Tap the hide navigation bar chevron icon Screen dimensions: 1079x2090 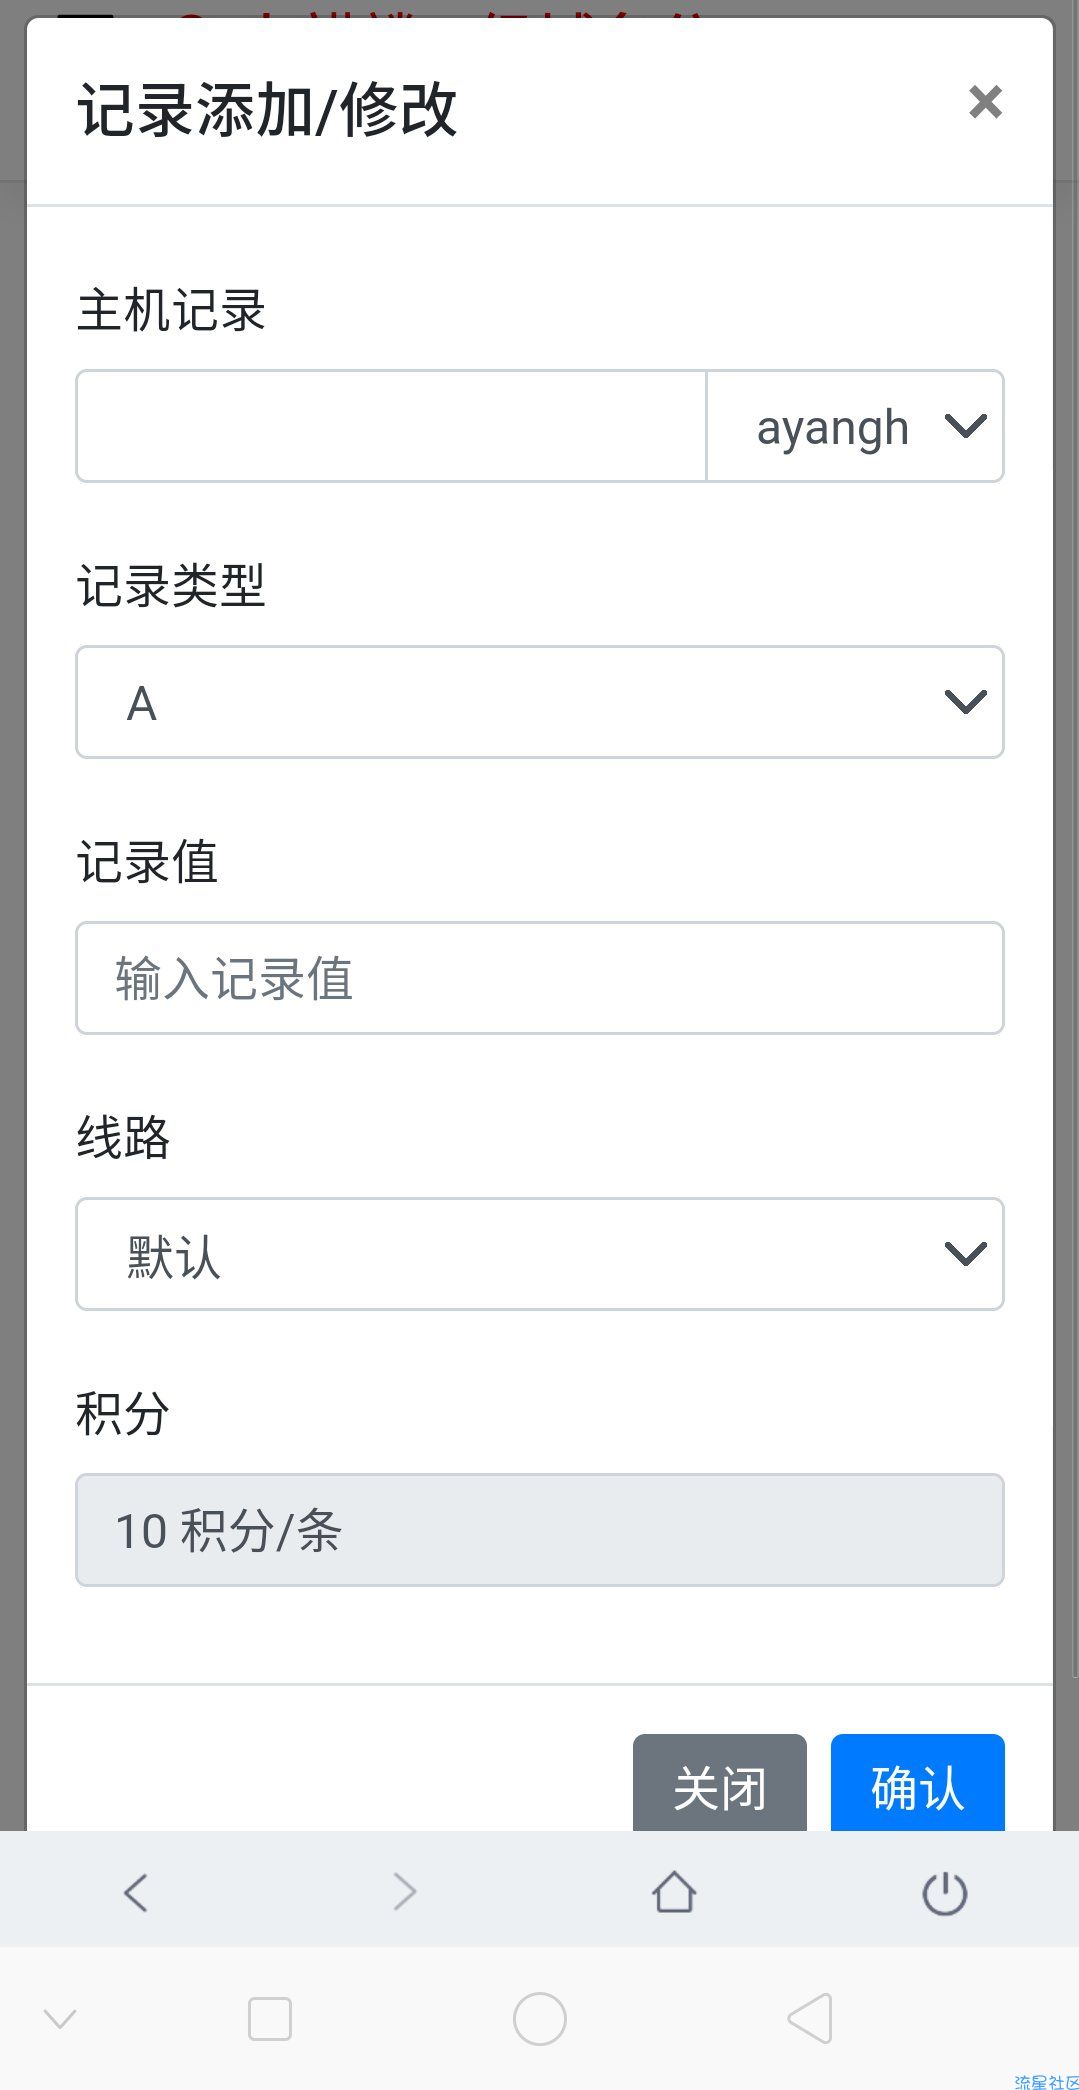click(x=60, y=2019)
